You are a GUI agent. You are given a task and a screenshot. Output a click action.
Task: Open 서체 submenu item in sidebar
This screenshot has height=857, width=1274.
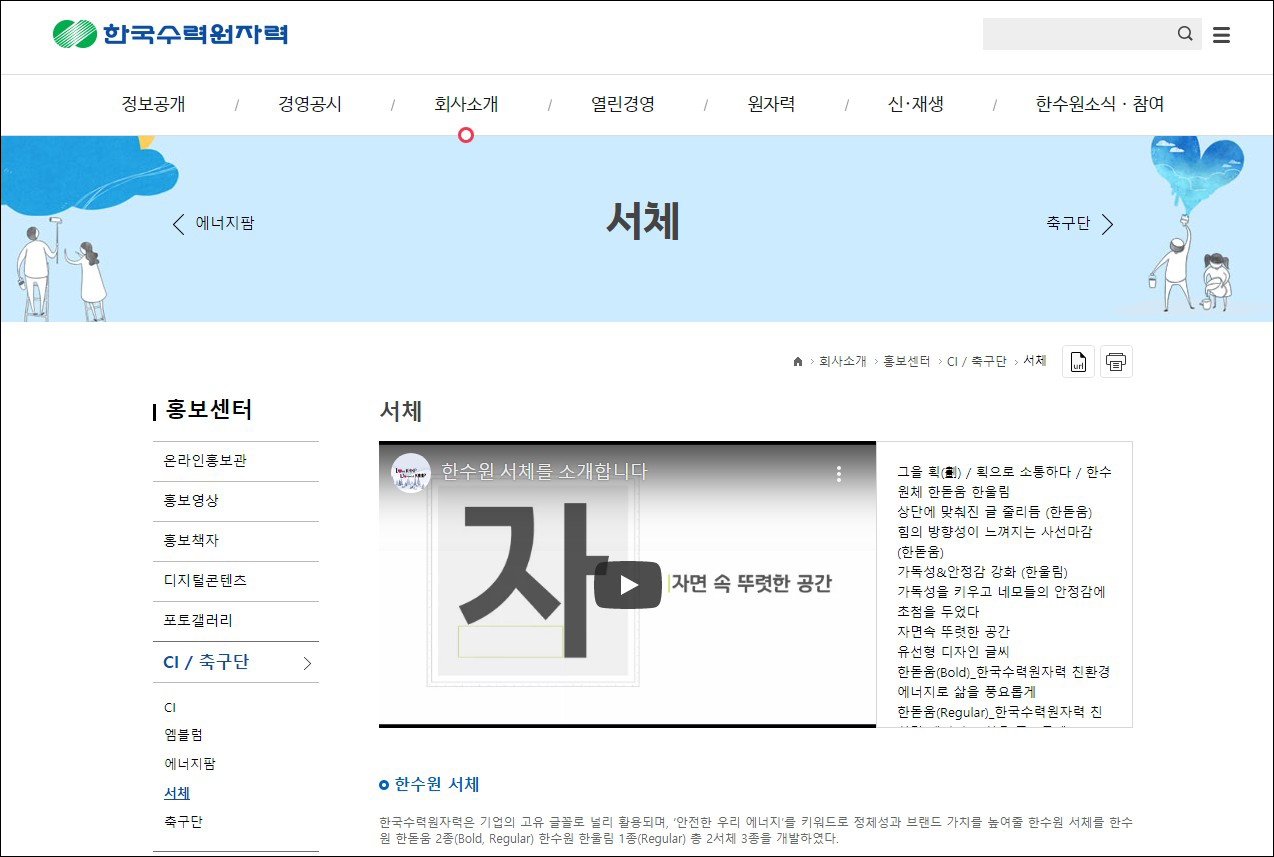[177, 793]
